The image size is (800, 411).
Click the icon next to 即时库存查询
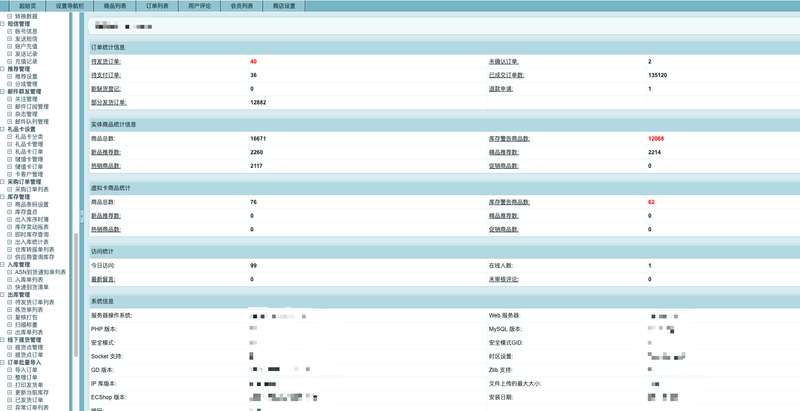[x=9, y=235]
